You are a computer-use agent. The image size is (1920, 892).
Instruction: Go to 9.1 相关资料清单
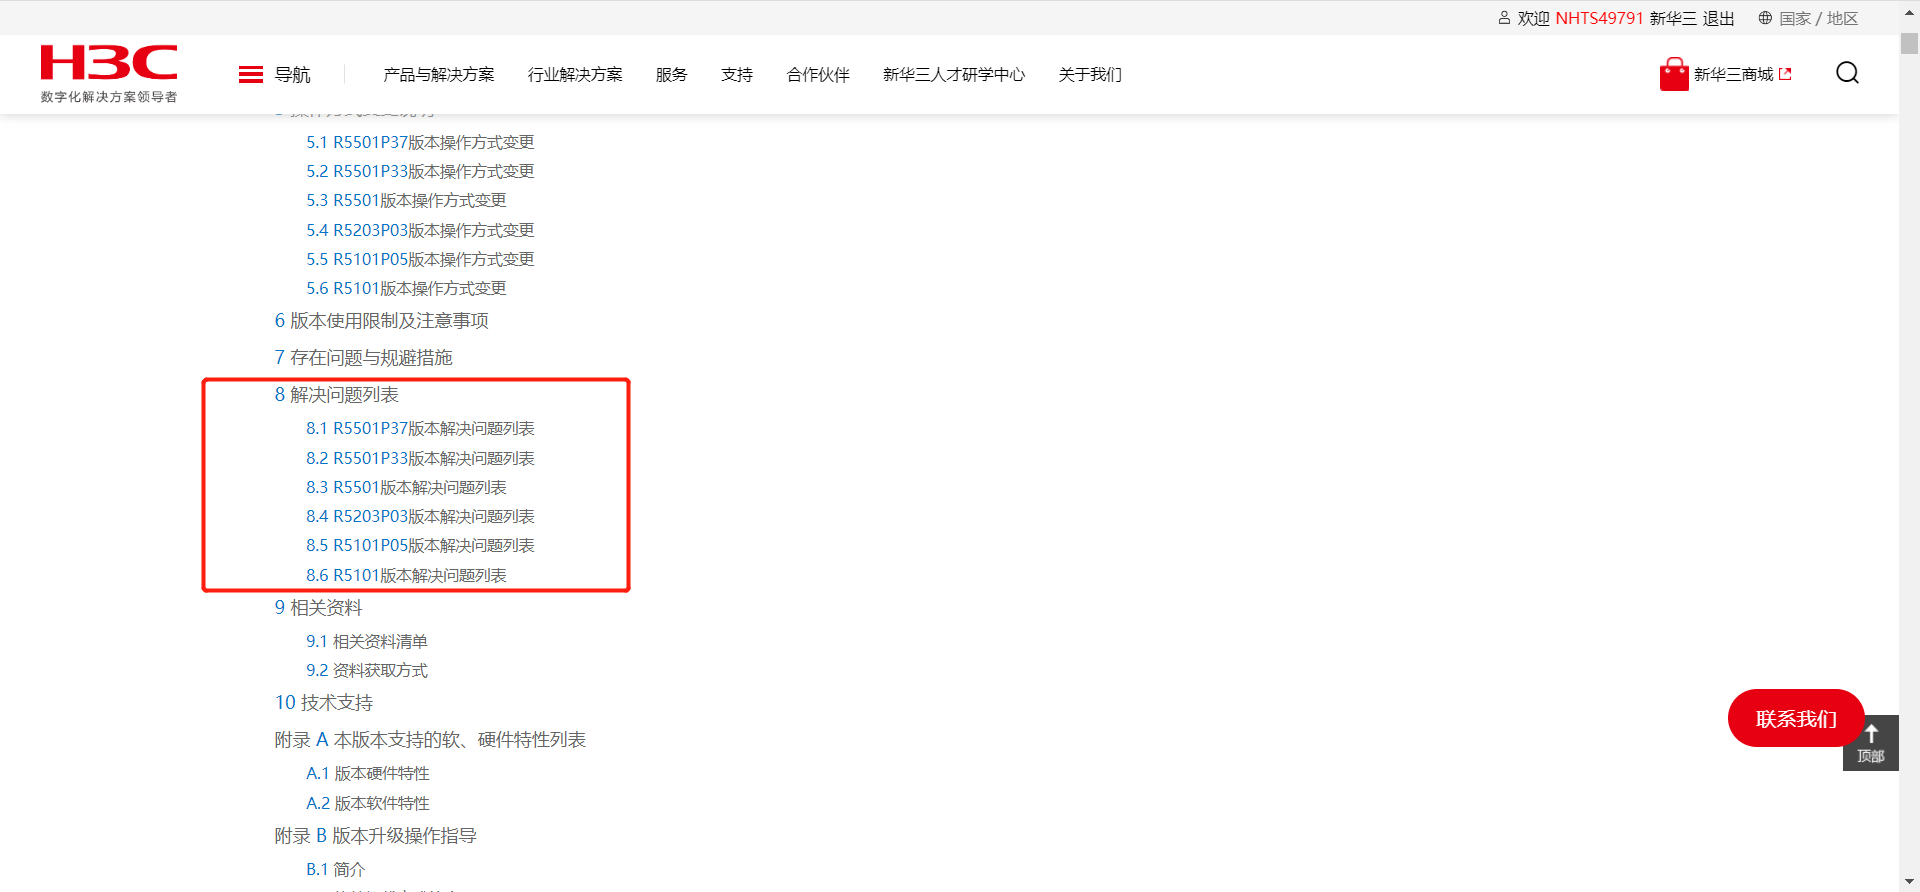click(x=367, y=641)
